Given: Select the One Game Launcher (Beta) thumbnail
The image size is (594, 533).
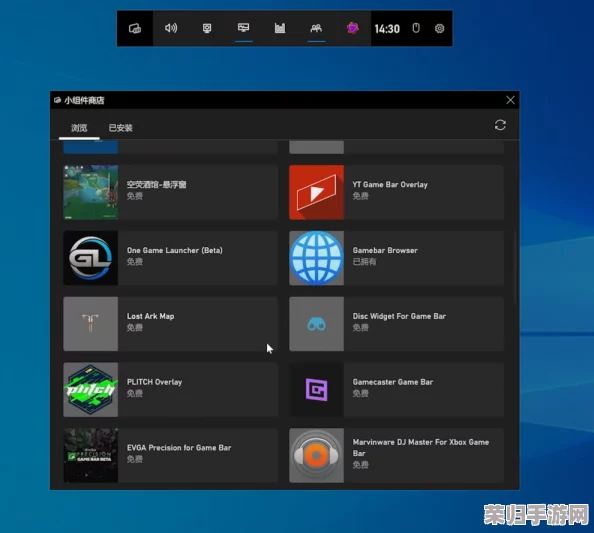Looking at the screenshot, I should point(91,258).
